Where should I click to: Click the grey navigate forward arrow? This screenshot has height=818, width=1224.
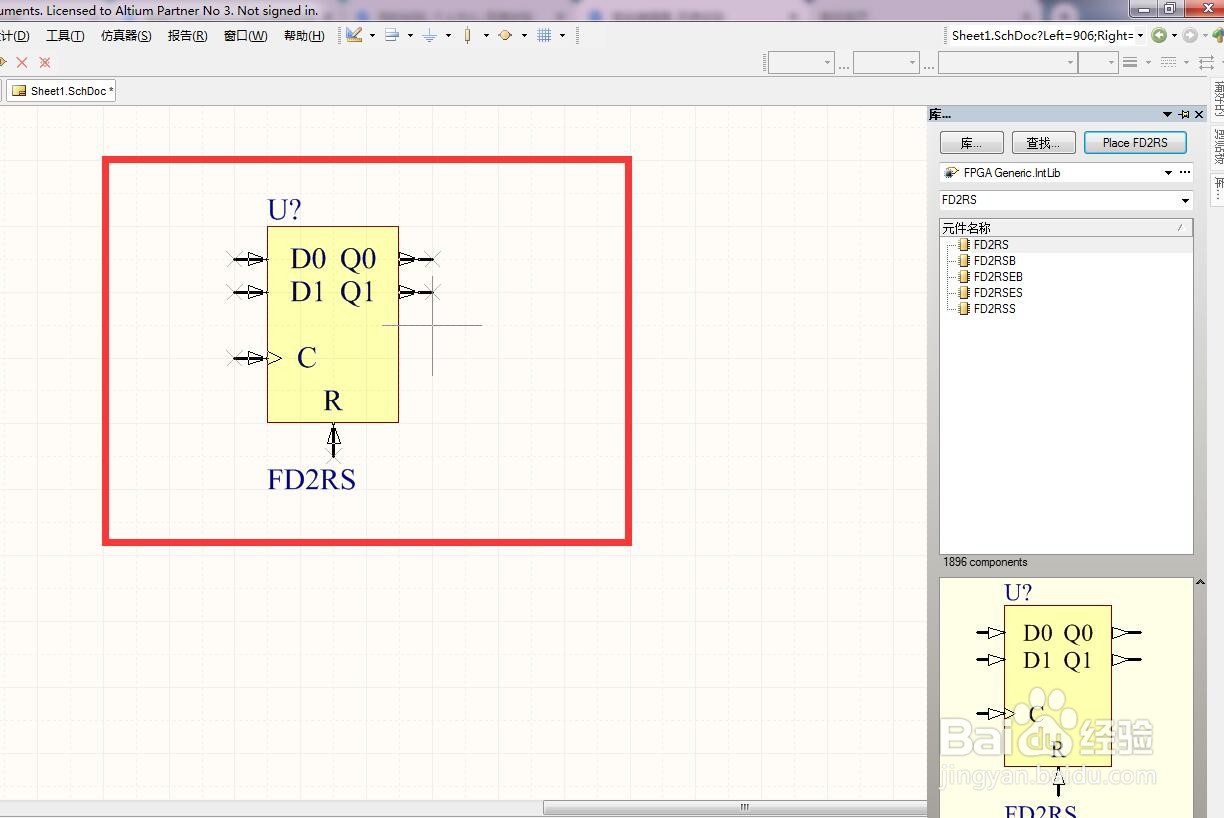point(1189,35)
